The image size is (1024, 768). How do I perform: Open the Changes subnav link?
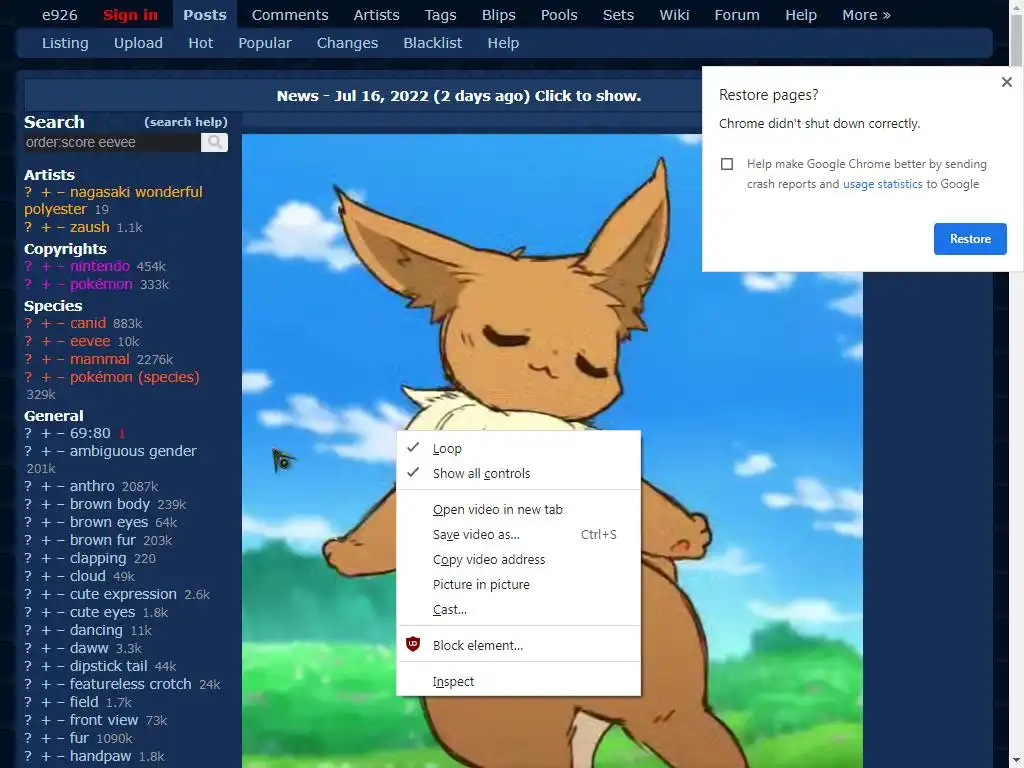(x=347, y=43)
